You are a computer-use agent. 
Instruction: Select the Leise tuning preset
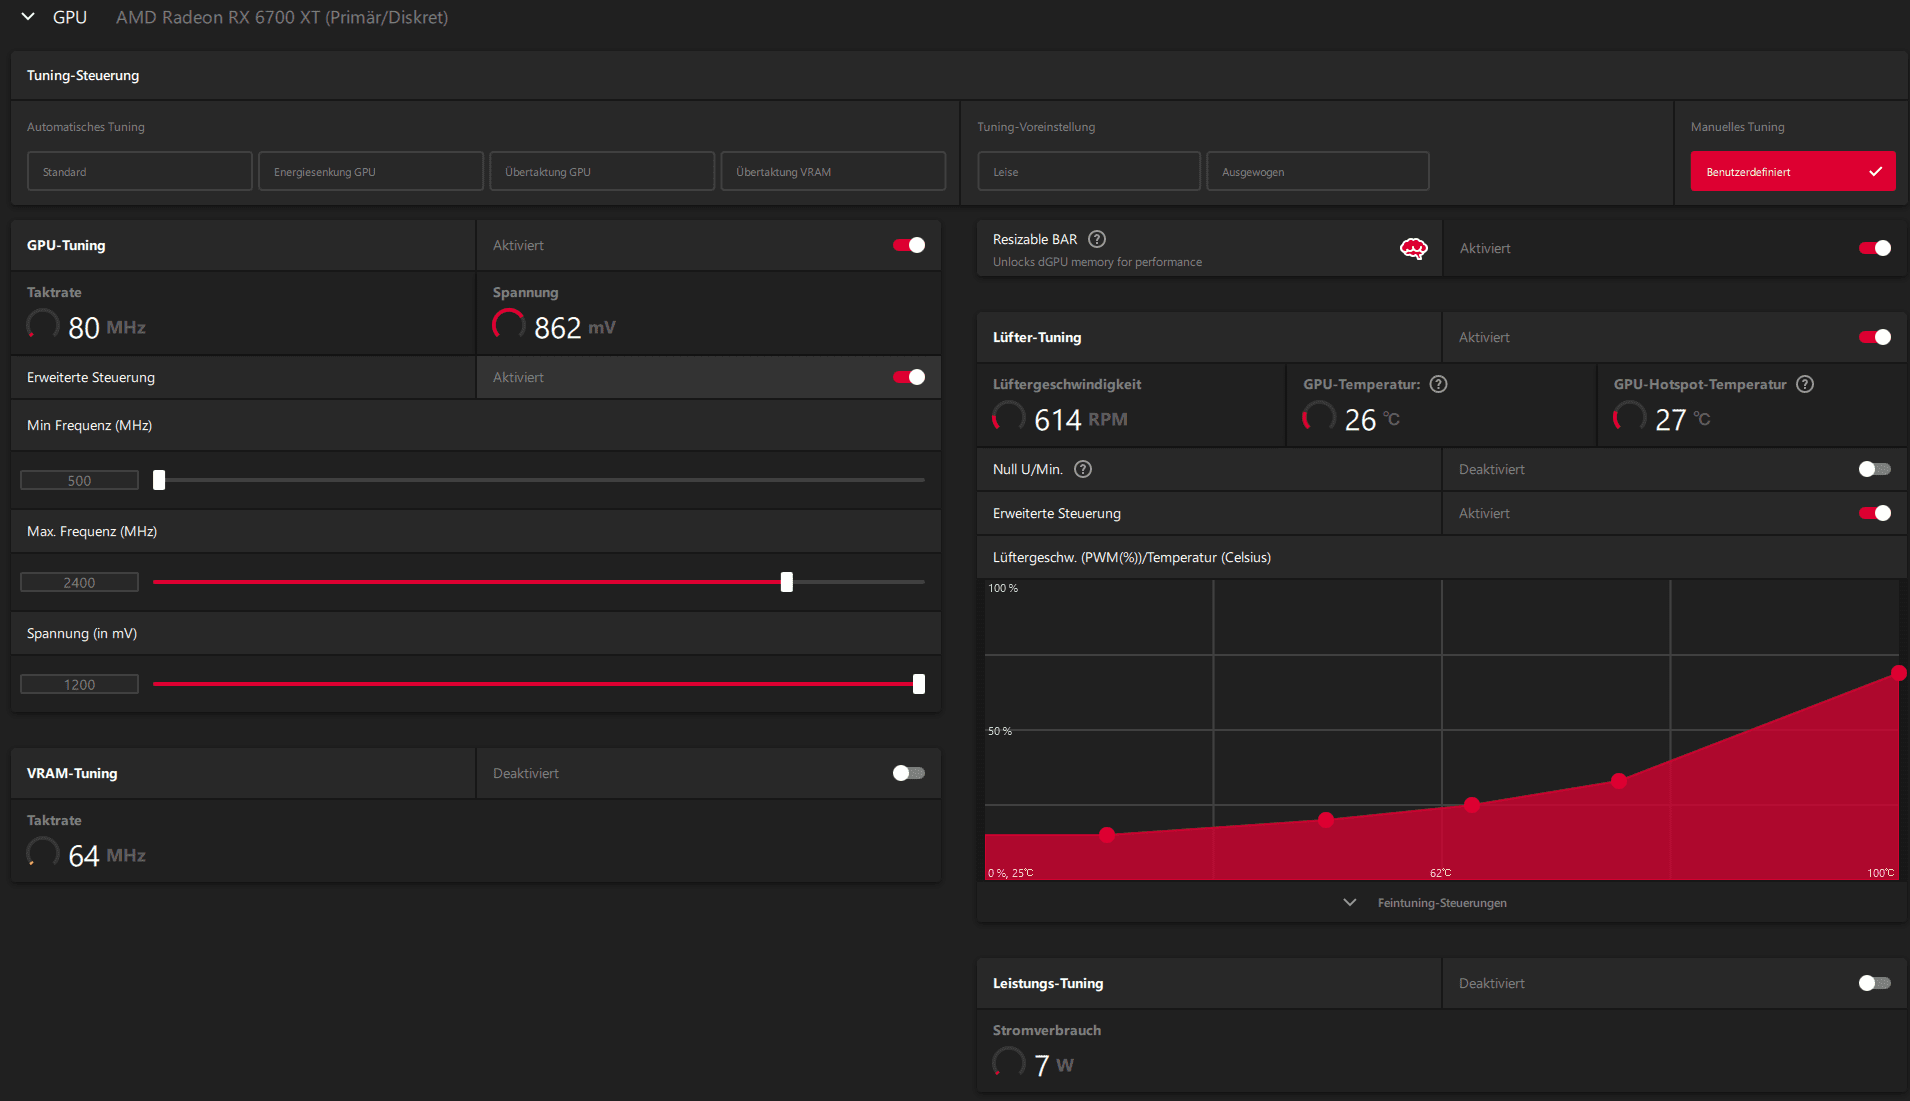tap(1089, 172)
